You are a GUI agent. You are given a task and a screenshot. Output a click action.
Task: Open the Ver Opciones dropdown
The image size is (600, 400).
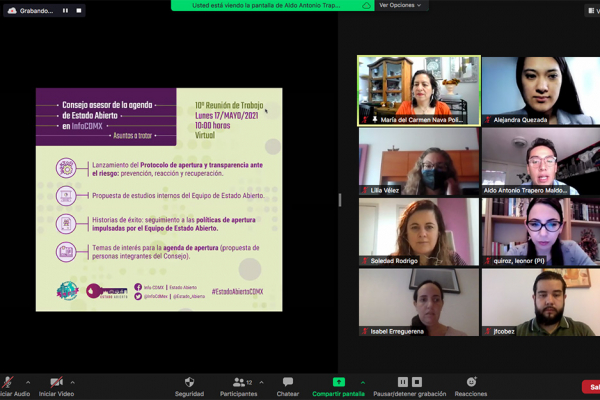click(x=400, y=5)
